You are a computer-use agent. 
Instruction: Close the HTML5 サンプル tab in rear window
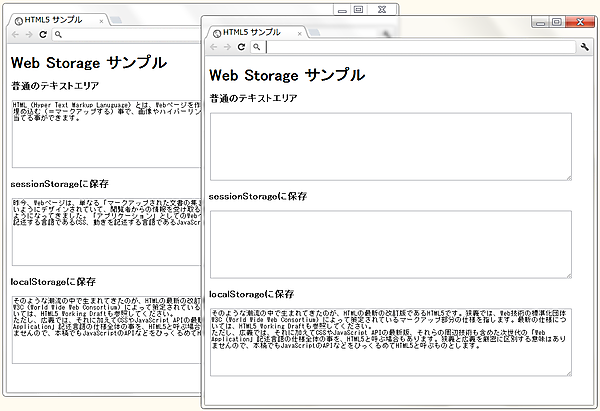point(101,20)
